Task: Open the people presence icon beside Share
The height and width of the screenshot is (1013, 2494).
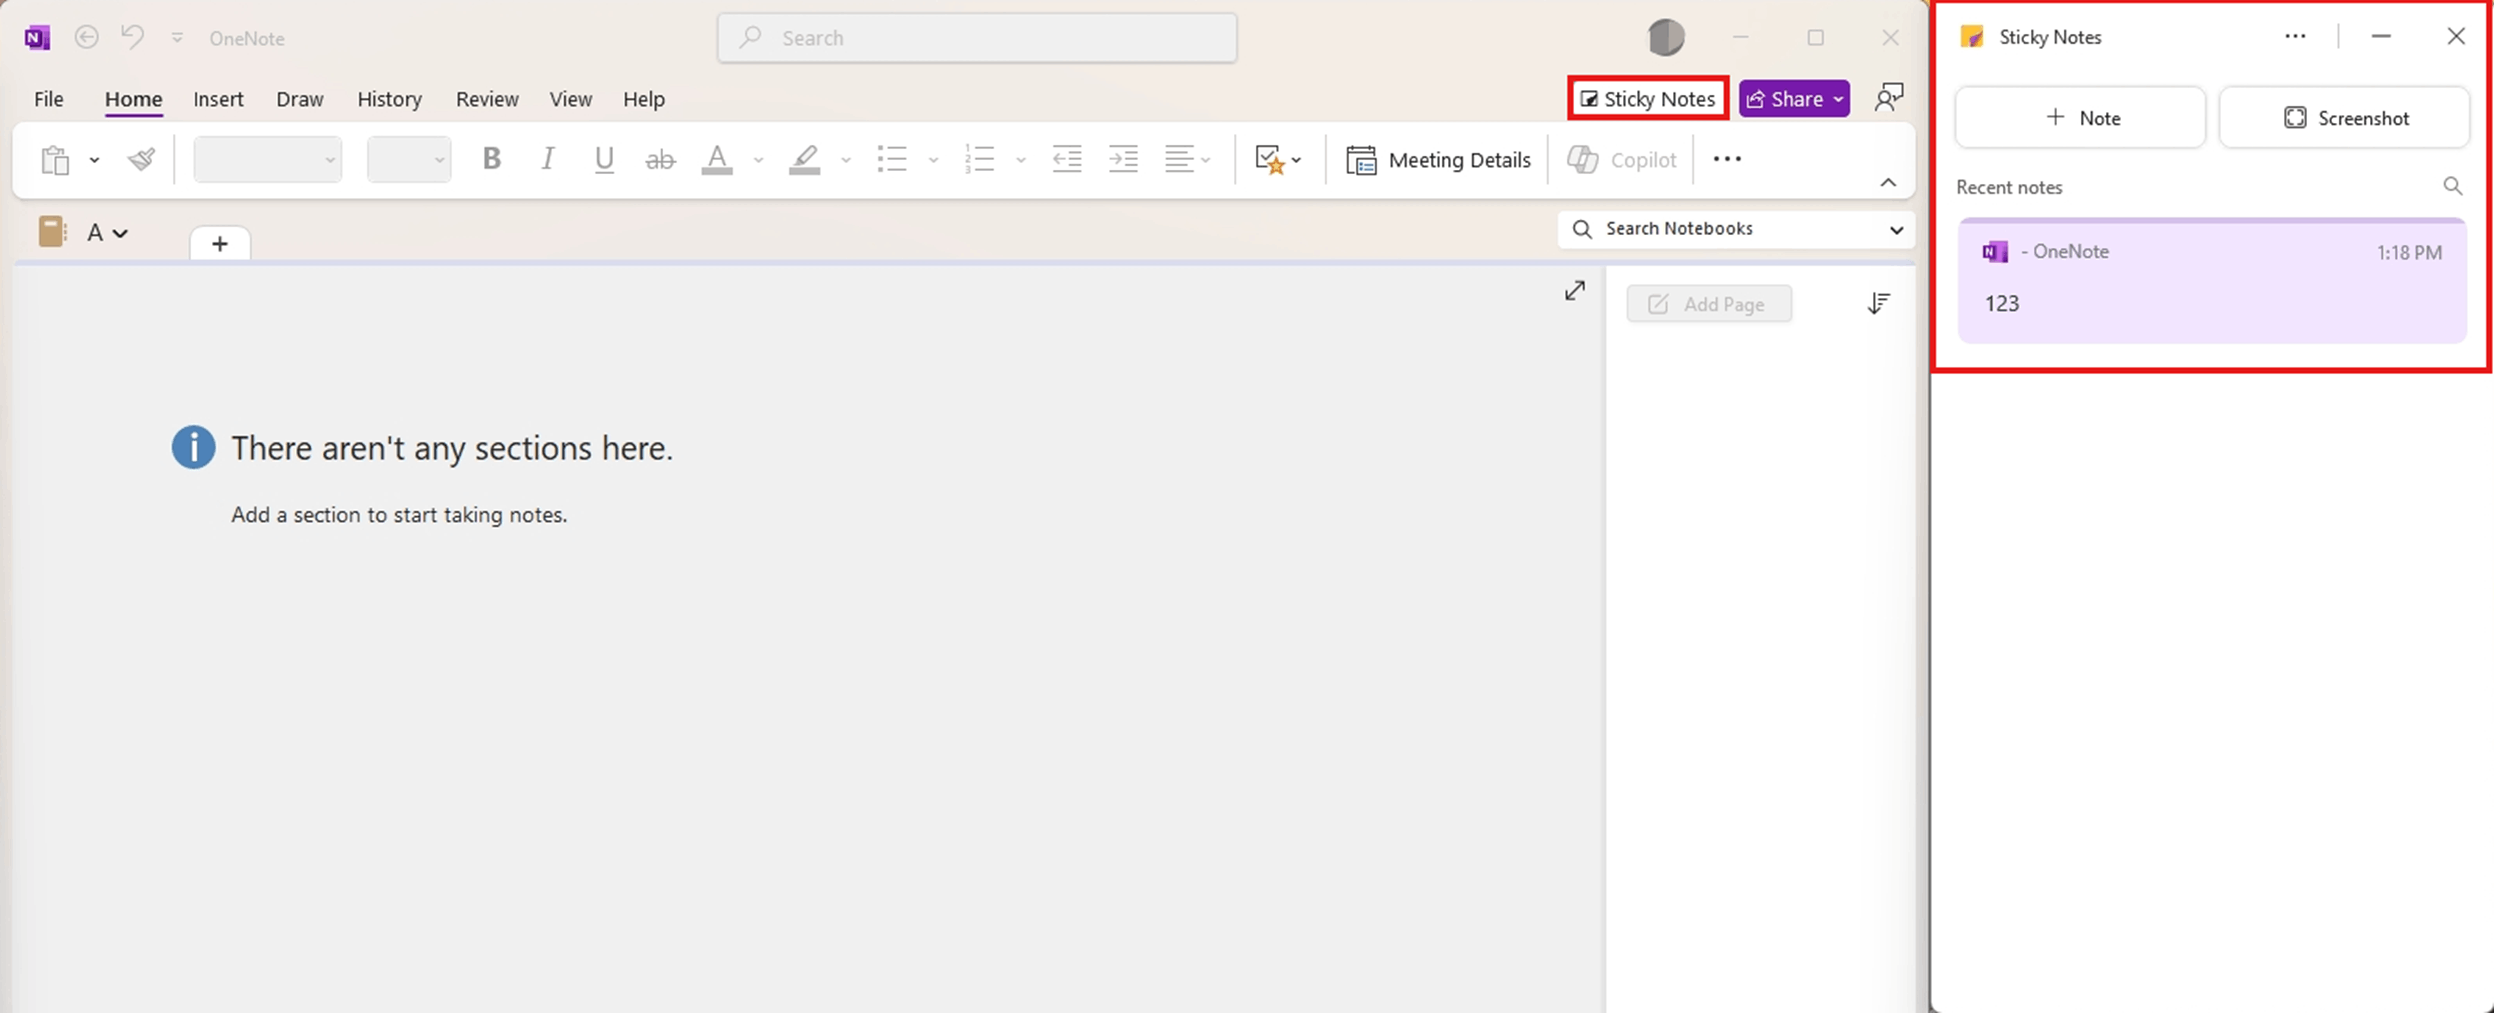Action: [x=1888, y=98]
